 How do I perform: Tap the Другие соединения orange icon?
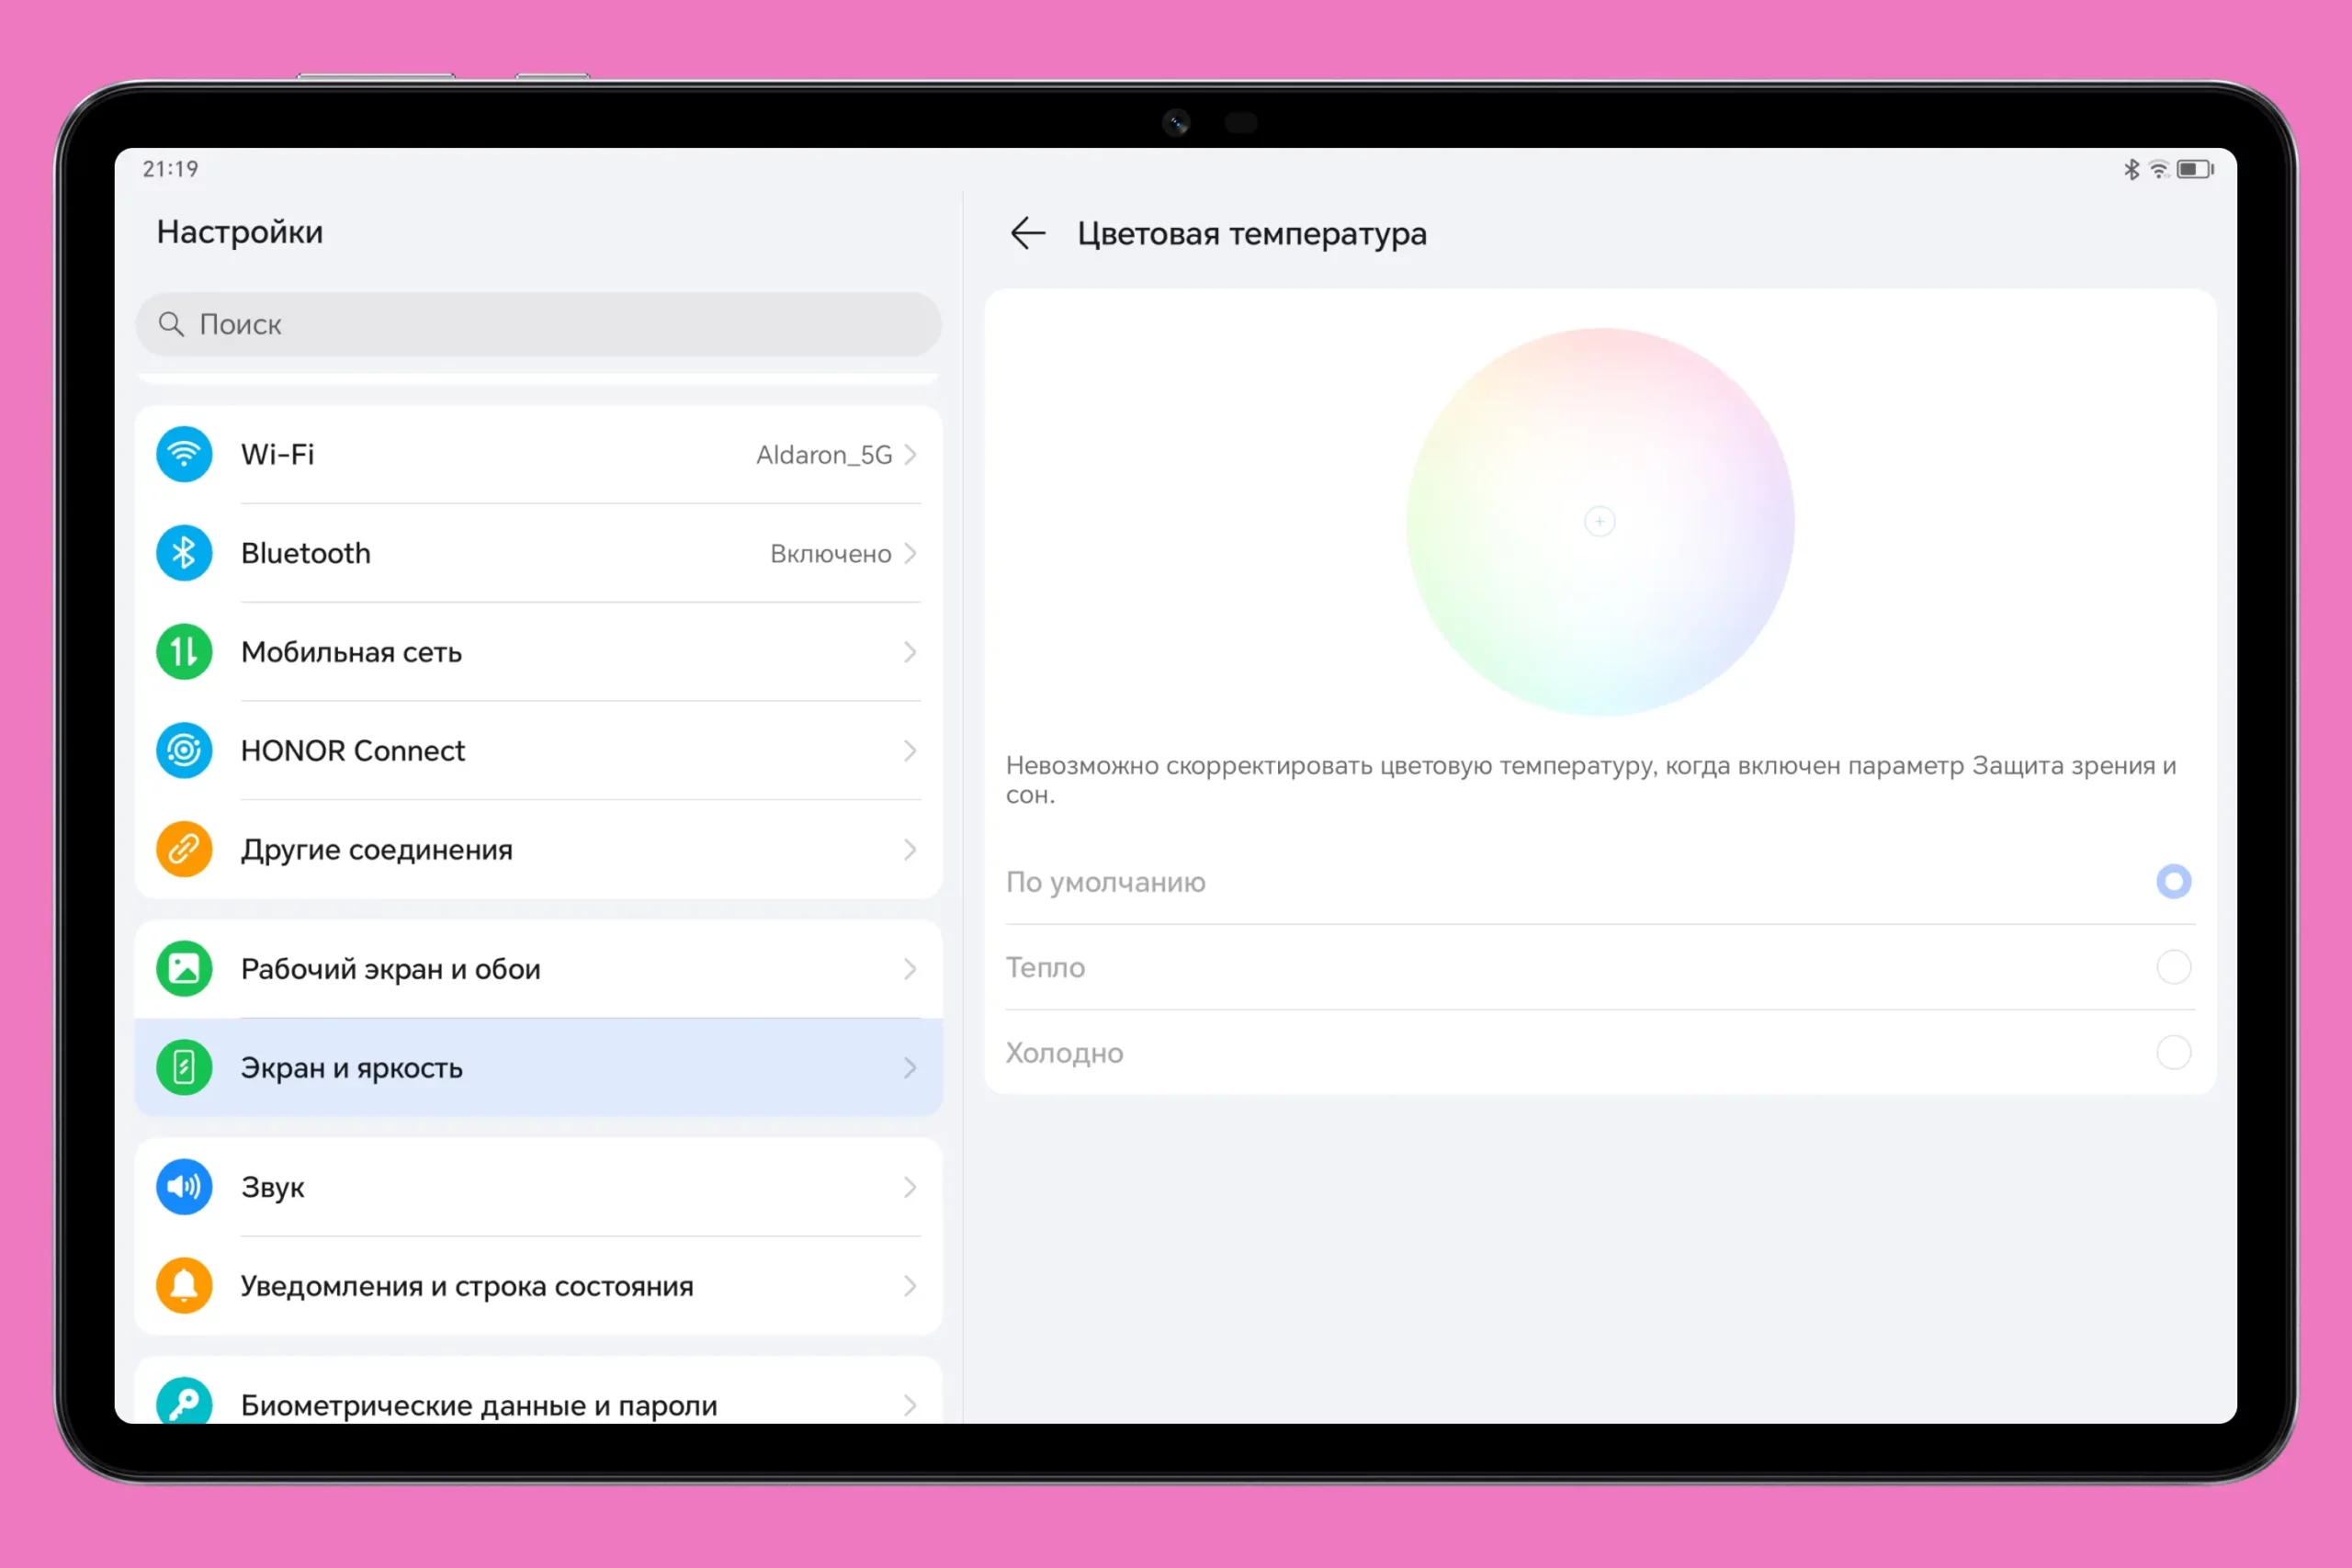tap(184, 849)
